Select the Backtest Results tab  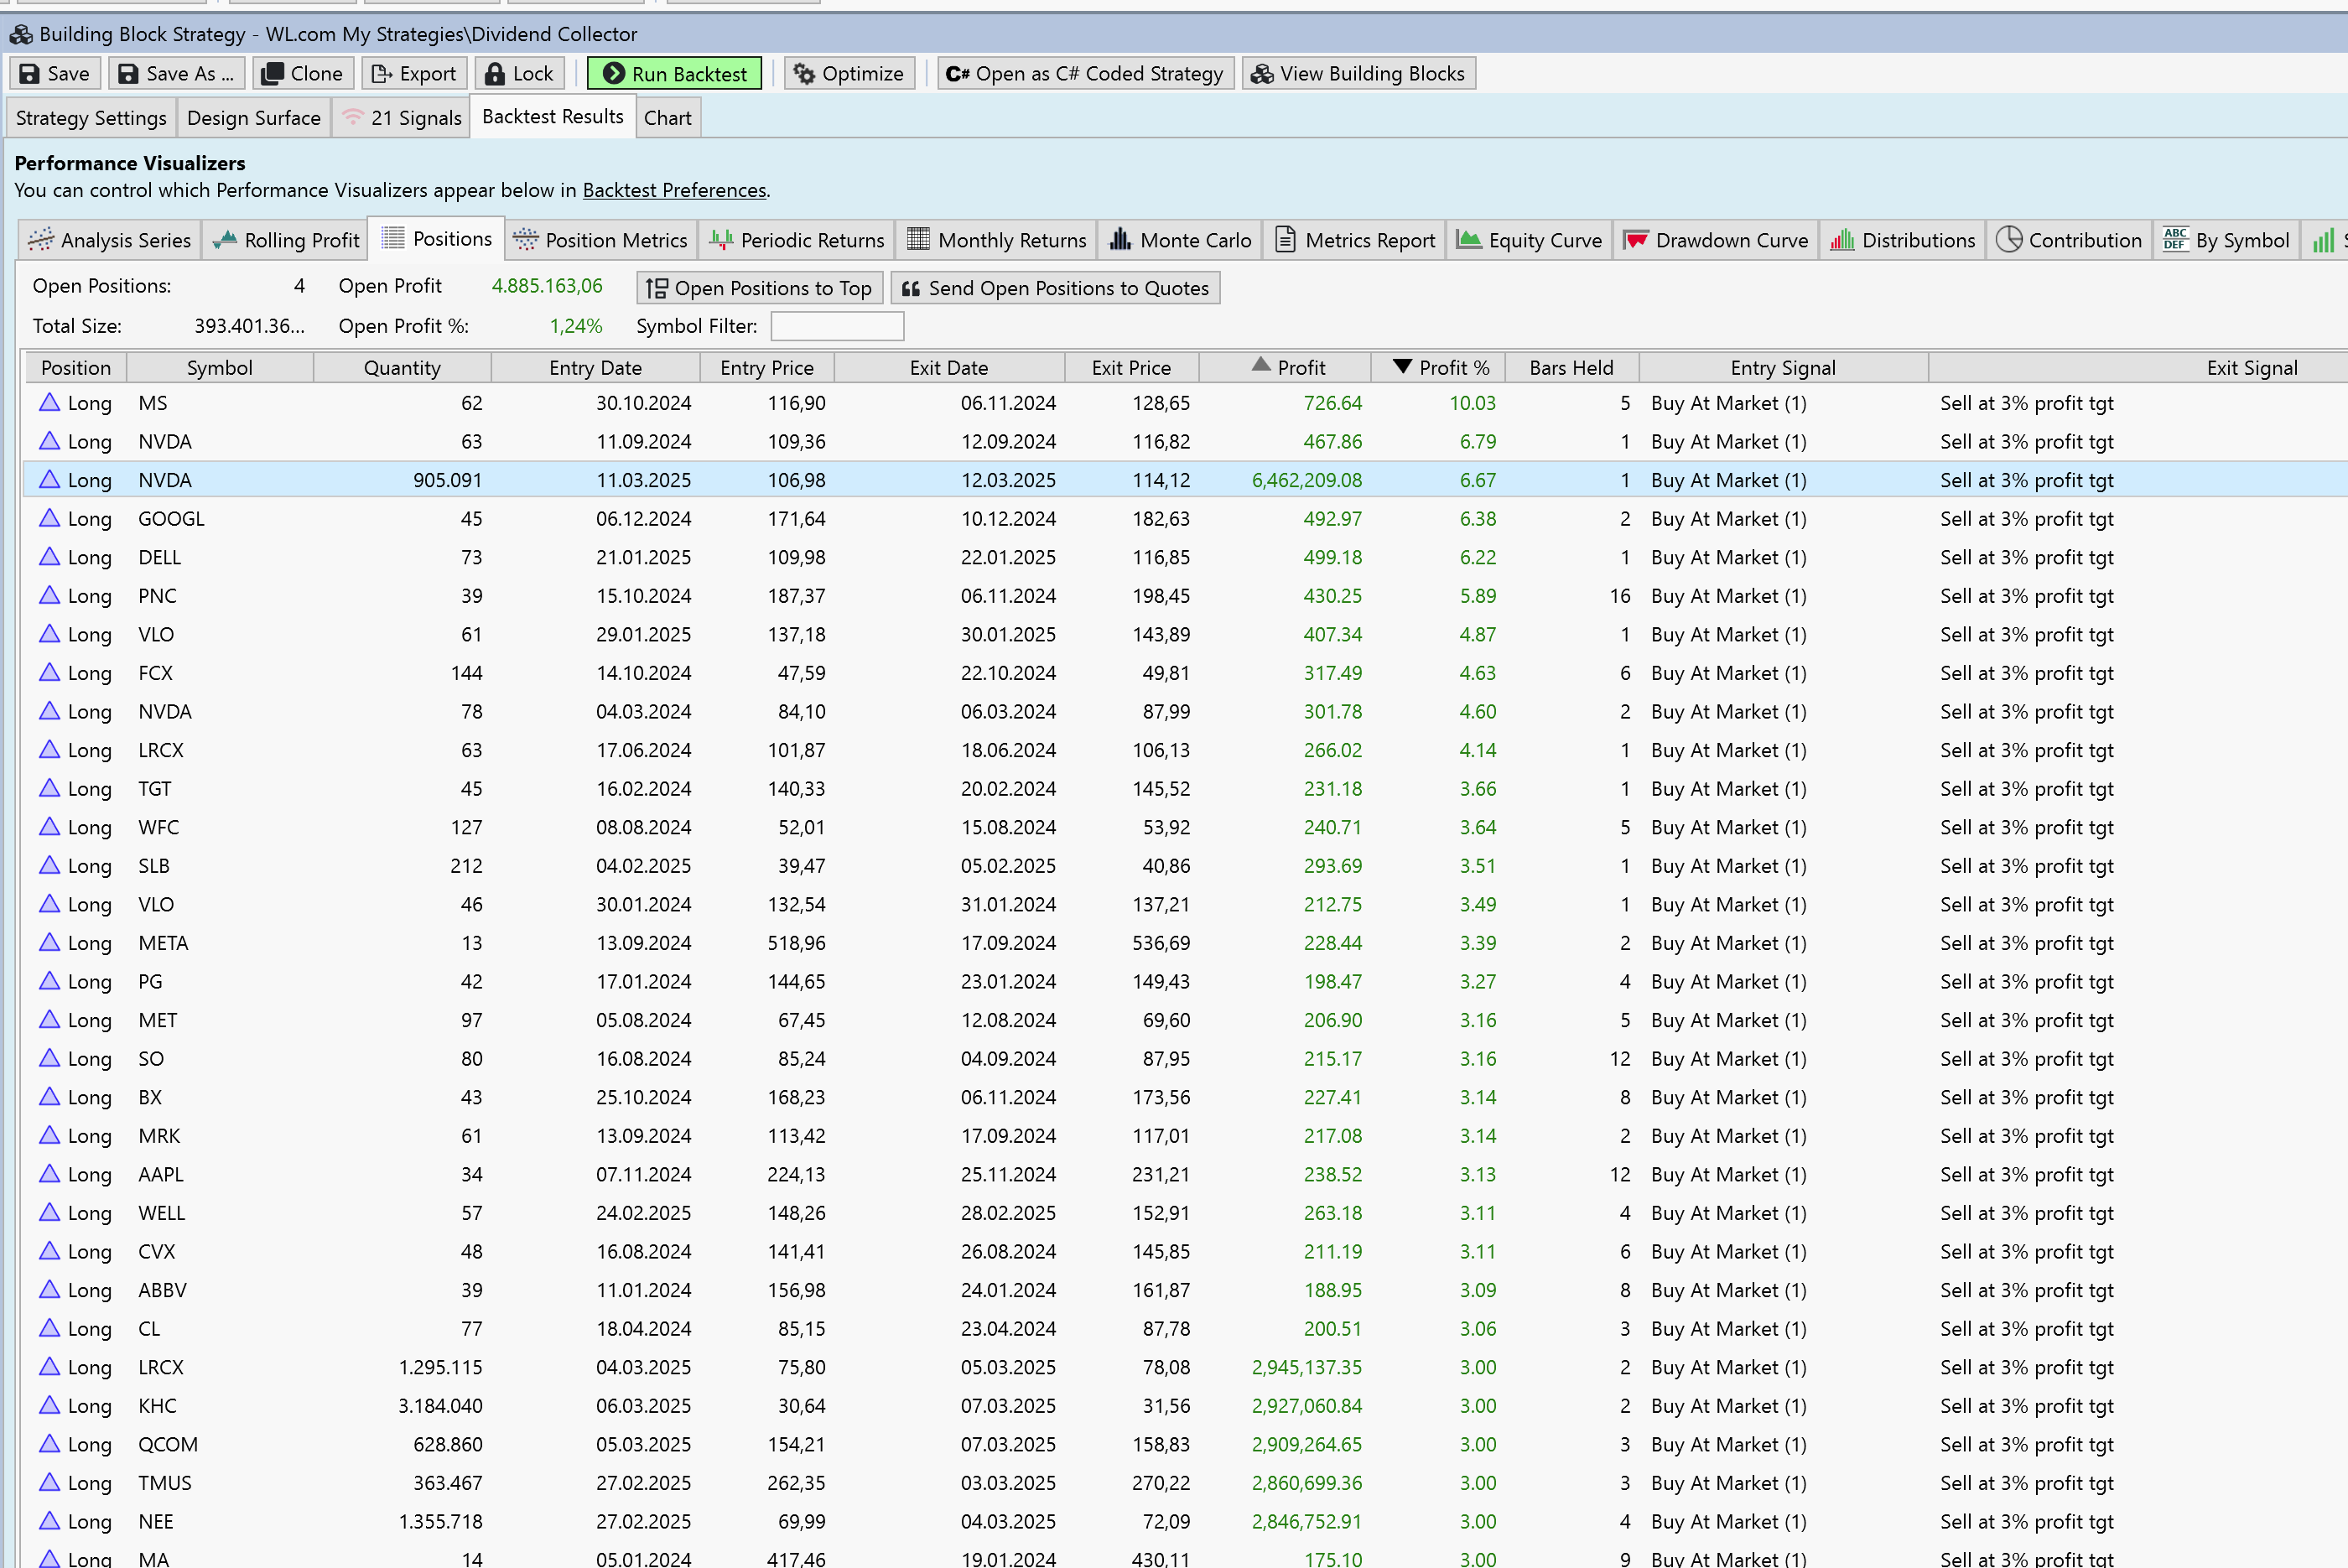[x=553, y=117]
